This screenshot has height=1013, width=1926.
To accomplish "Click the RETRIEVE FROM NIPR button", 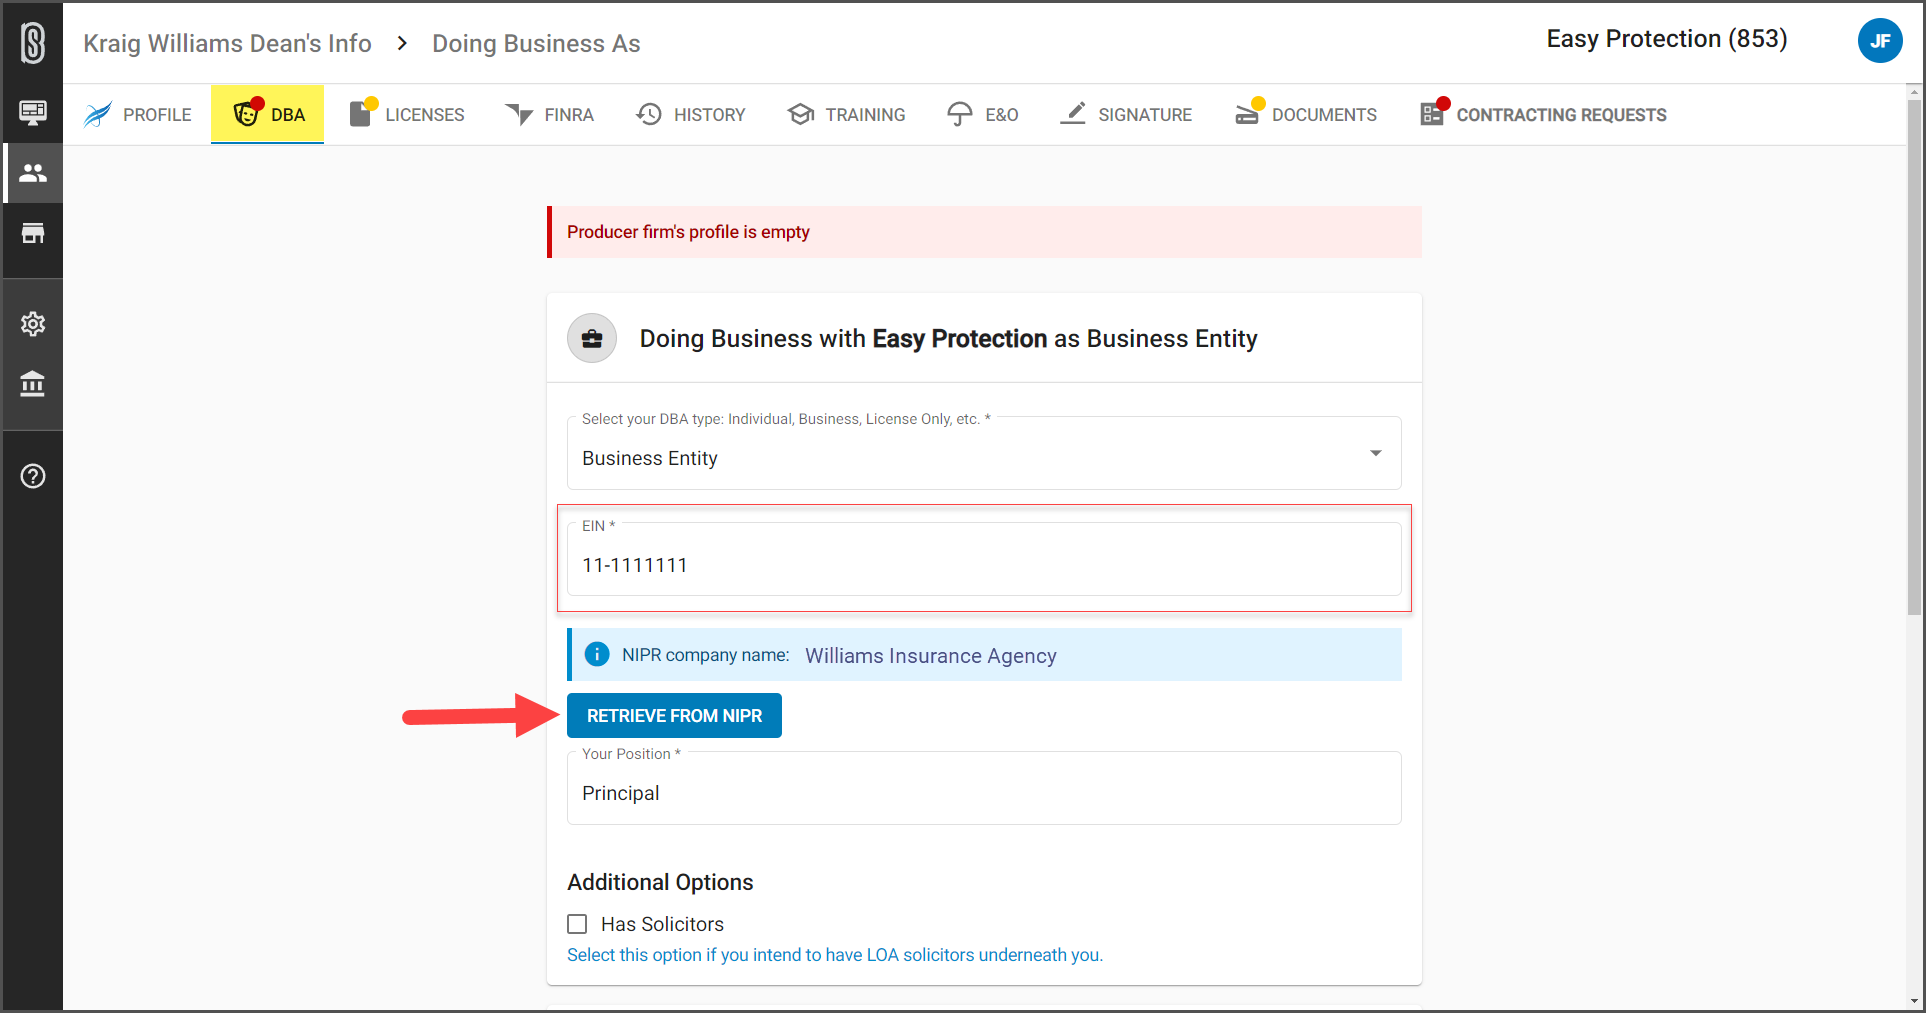I will tap(674, 716).
